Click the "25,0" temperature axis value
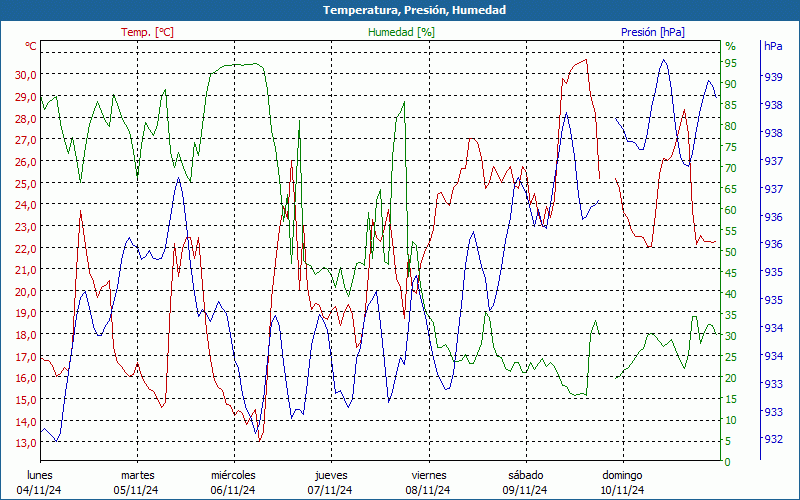The height and width of the screenshot is (500, 800). pos(26,183)
